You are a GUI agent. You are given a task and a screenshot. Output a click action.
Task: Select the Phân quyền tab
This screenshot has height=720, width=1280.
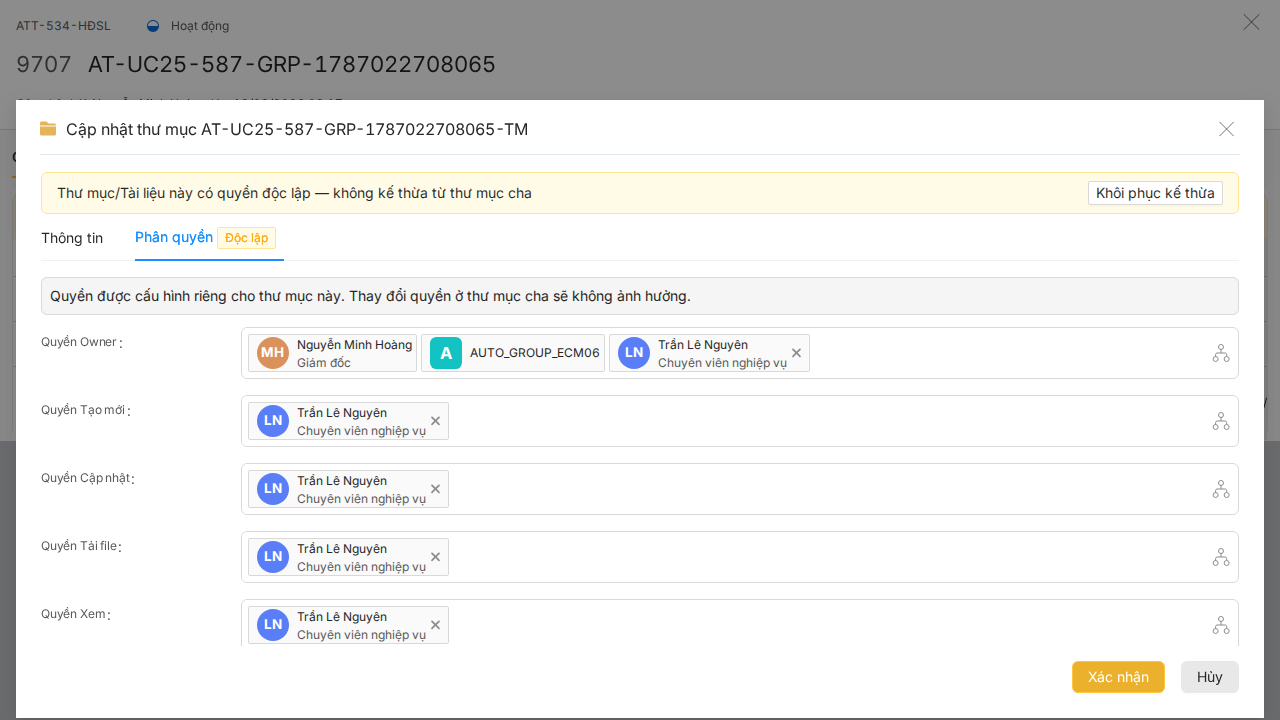pyautogui.click(x=174, y=238)
